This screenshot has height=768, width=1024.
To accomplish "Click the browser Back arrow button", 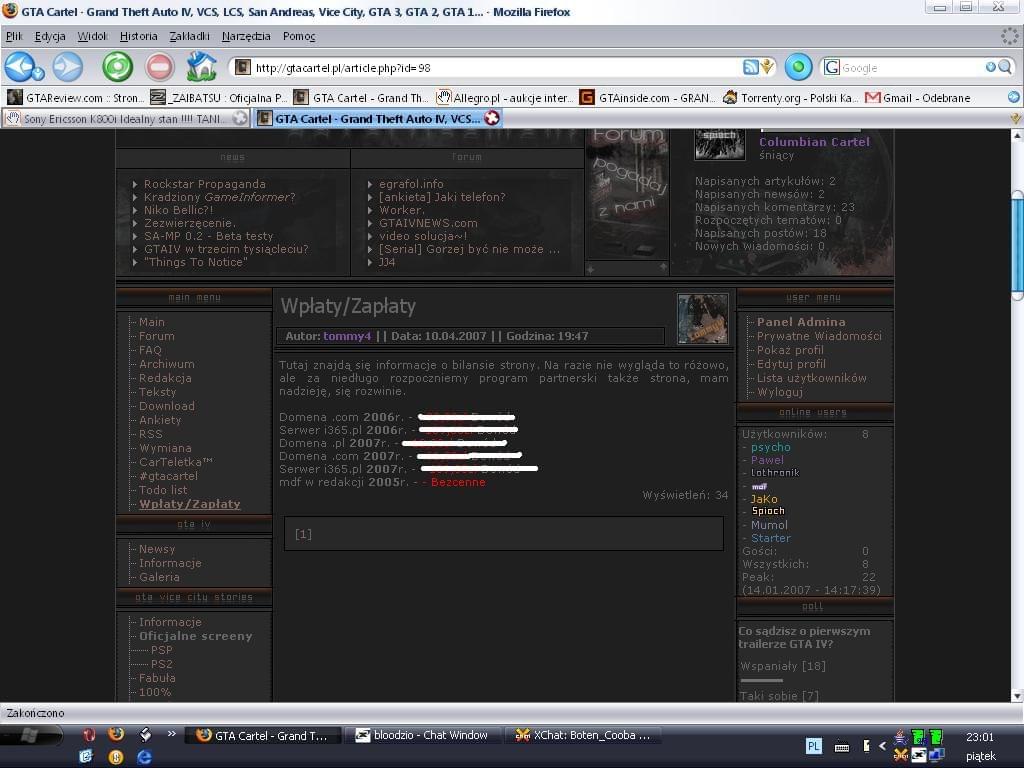I will 22,66.
